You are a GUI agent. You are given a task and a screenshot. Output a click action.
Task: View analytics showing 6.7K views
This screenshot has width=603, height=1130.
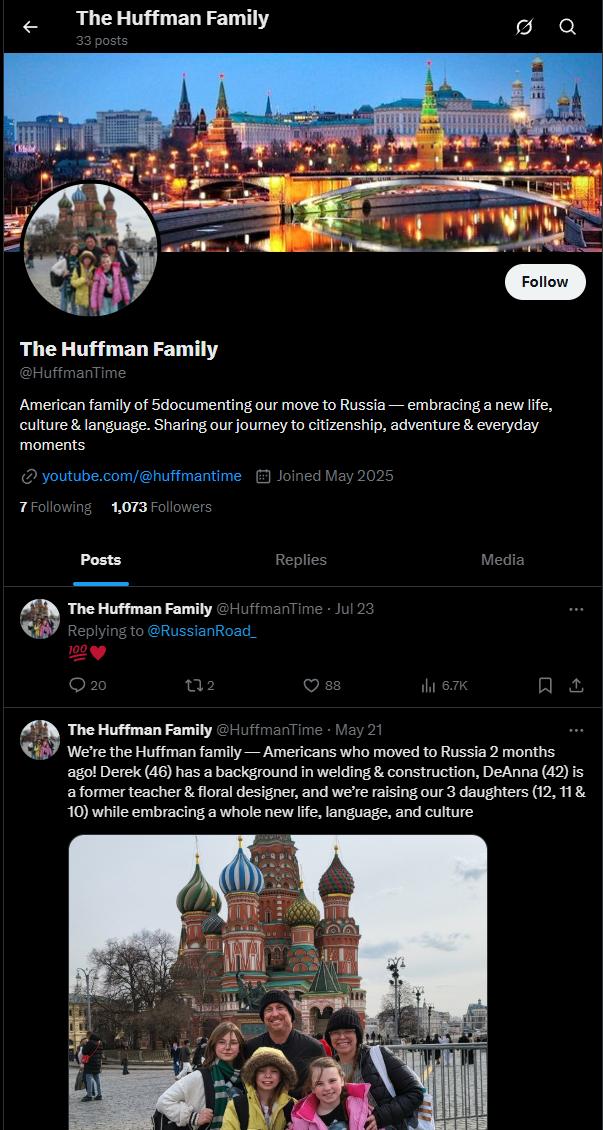pyautogui.click(x=444, y=685)
